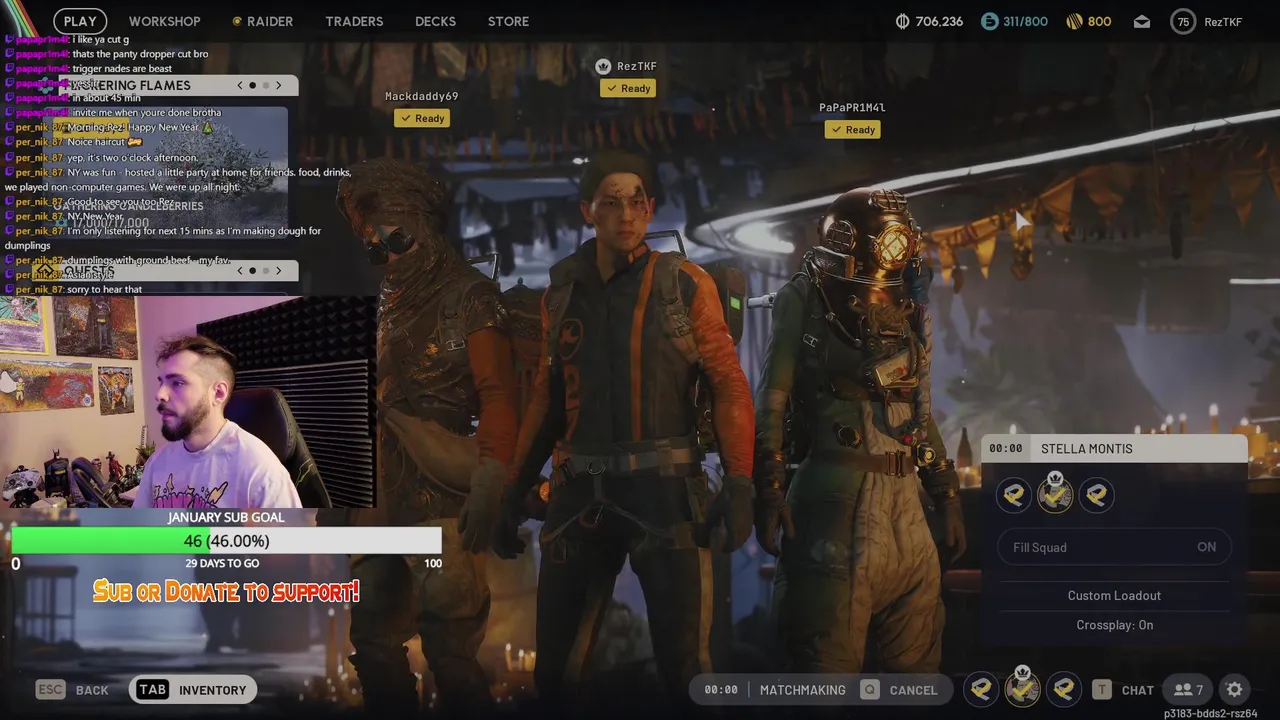Click the T key icon beside Chat
The image size is (1280, 720).
coord(1101,689)
